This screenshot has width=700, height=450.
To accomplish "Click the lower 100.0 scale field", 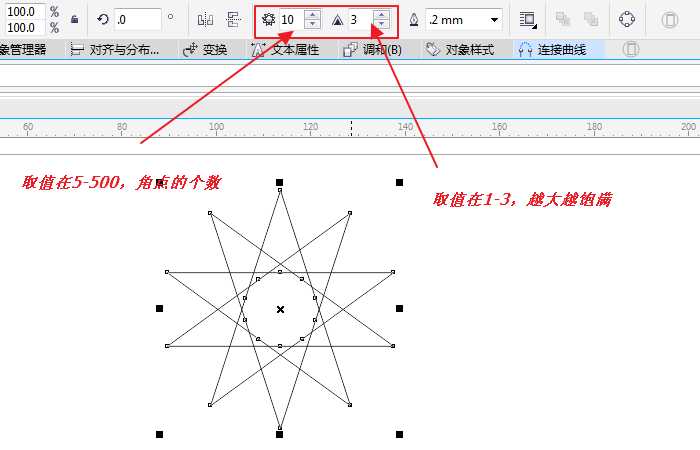I will (25, 28).
